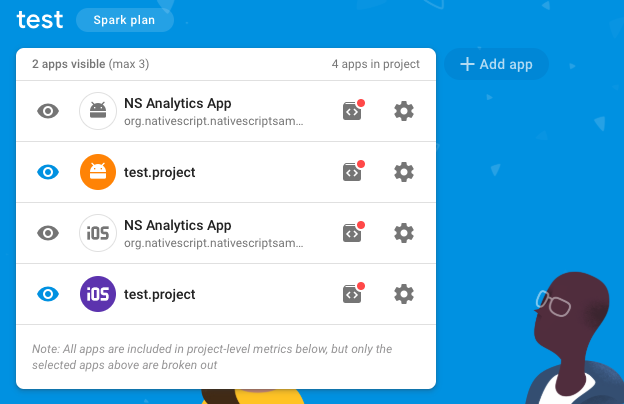Click the Add app button
This screenshot has height=404, width=624.
click(496, 64)
